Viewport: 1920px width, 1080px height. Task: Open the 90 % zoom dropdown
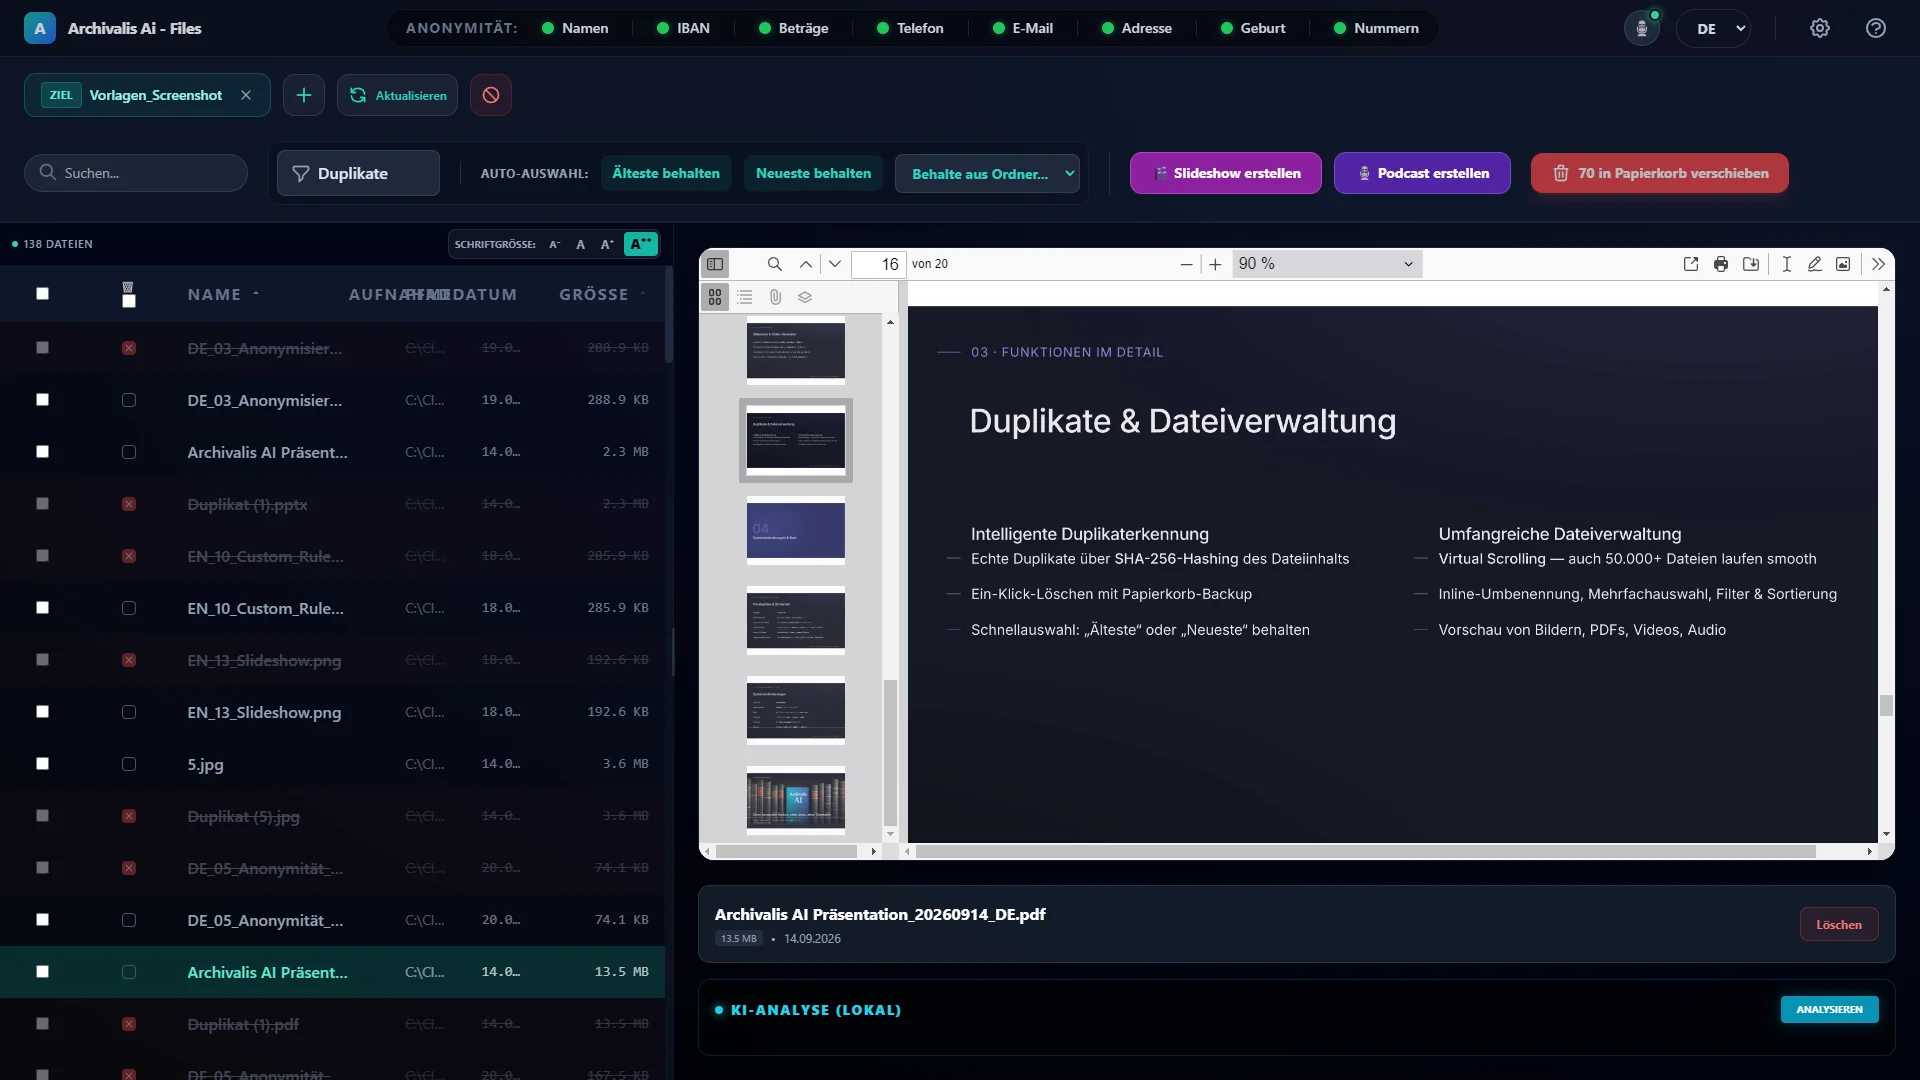(1327, 264)
